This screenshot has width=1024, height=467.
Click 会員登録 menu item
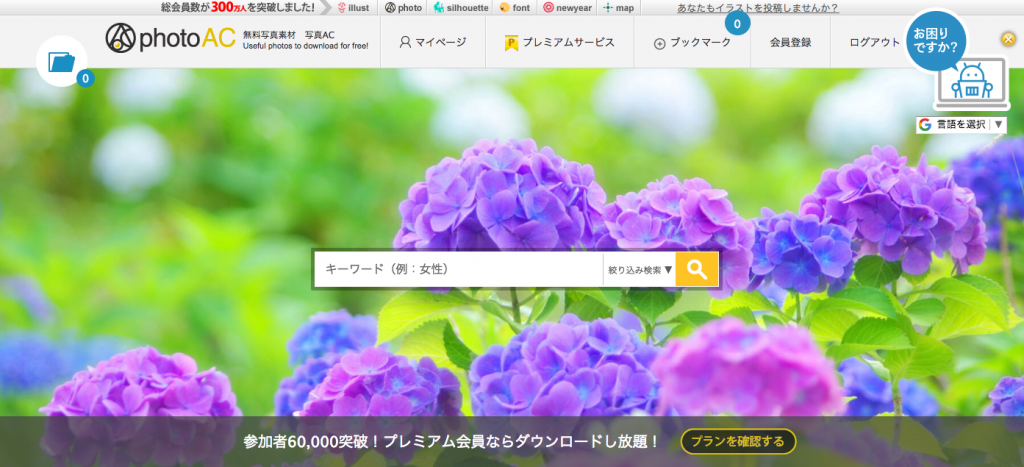pyautogui.click(x=790, y=42)
